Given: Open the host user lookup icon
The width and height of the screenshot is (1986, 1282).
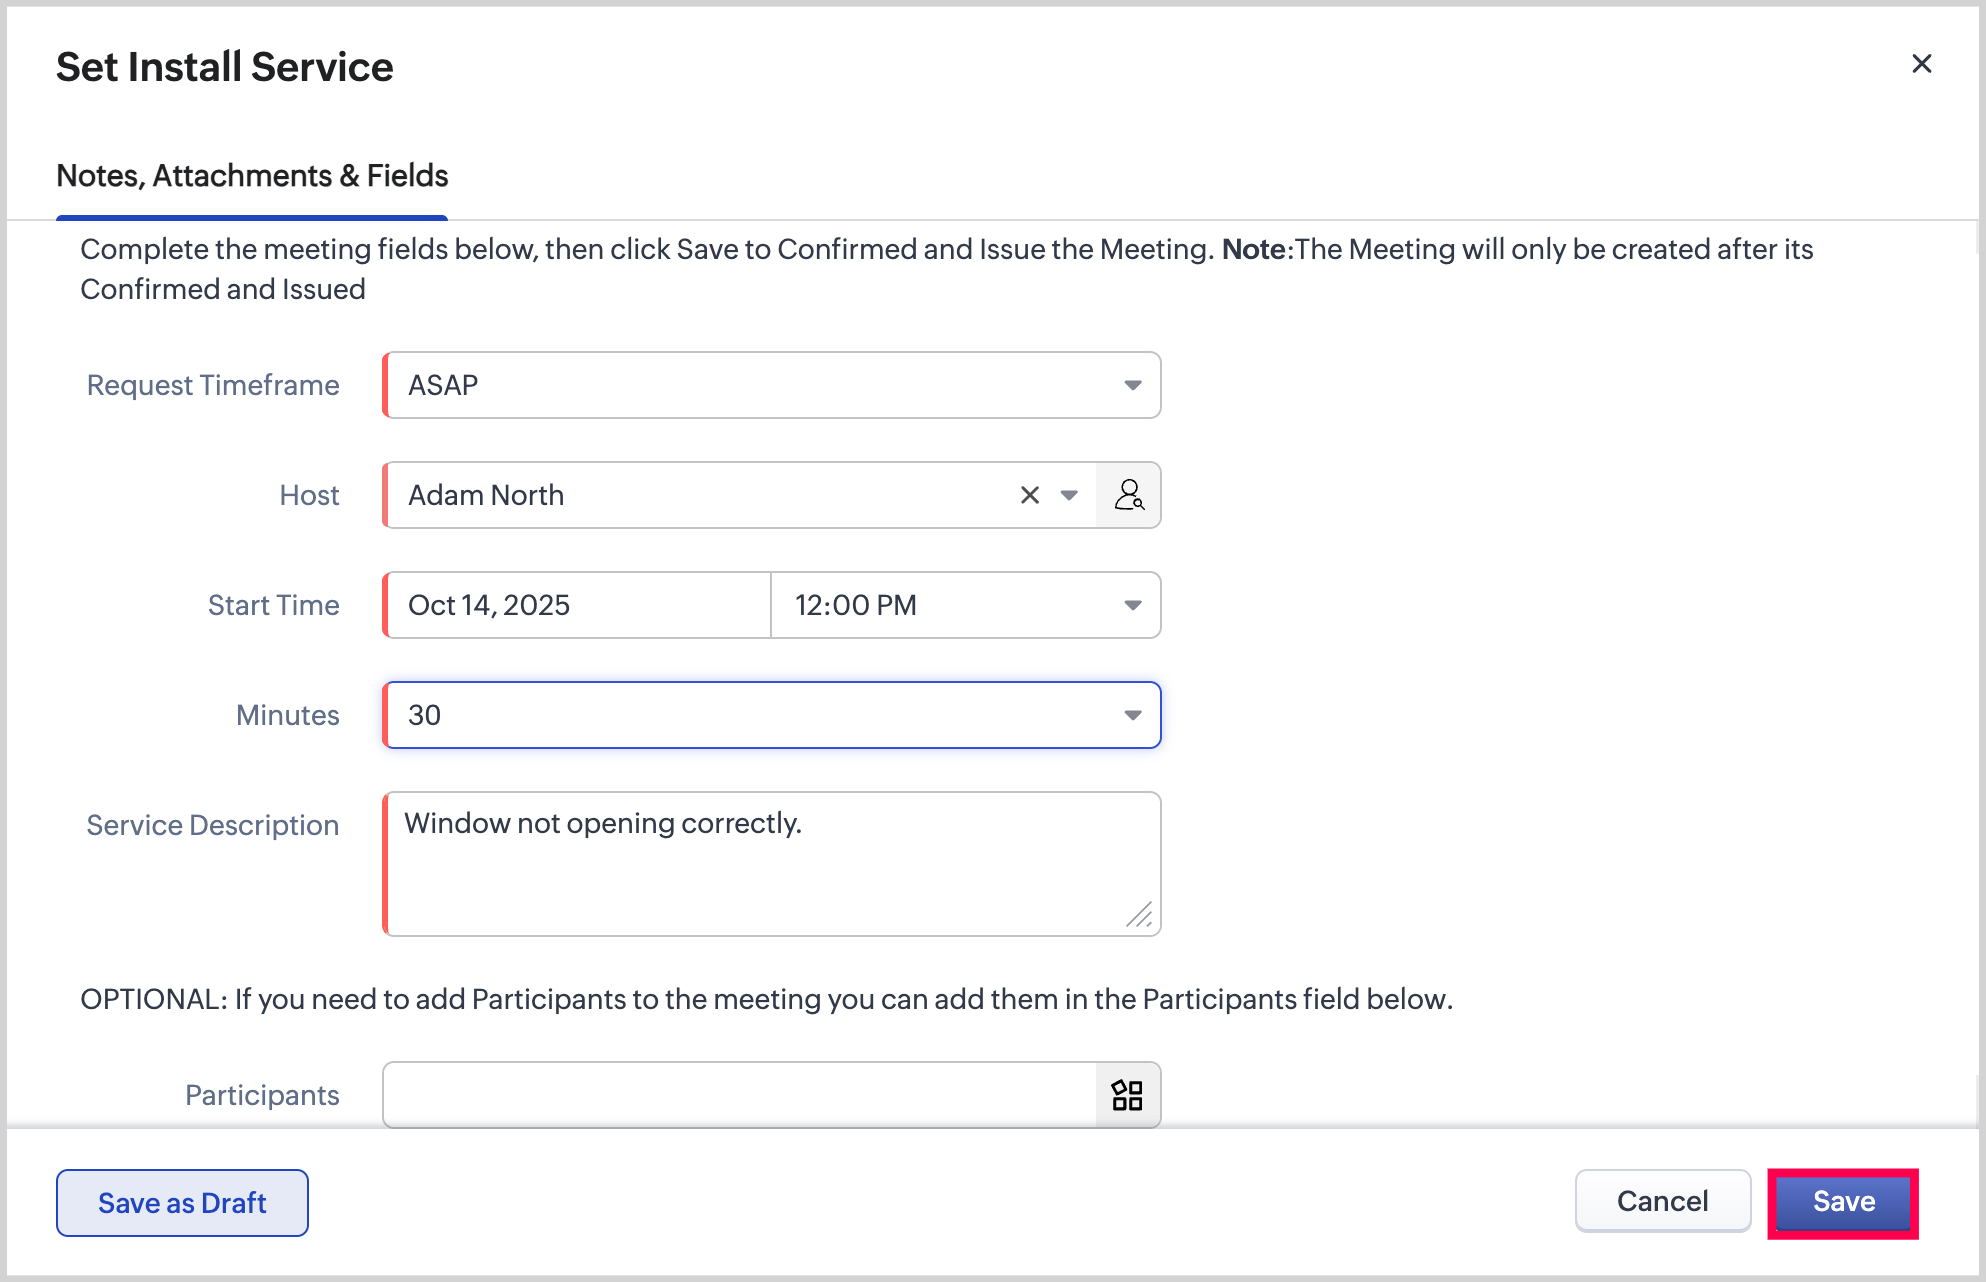Looking at the screenshot, I should pos(1128,495).
